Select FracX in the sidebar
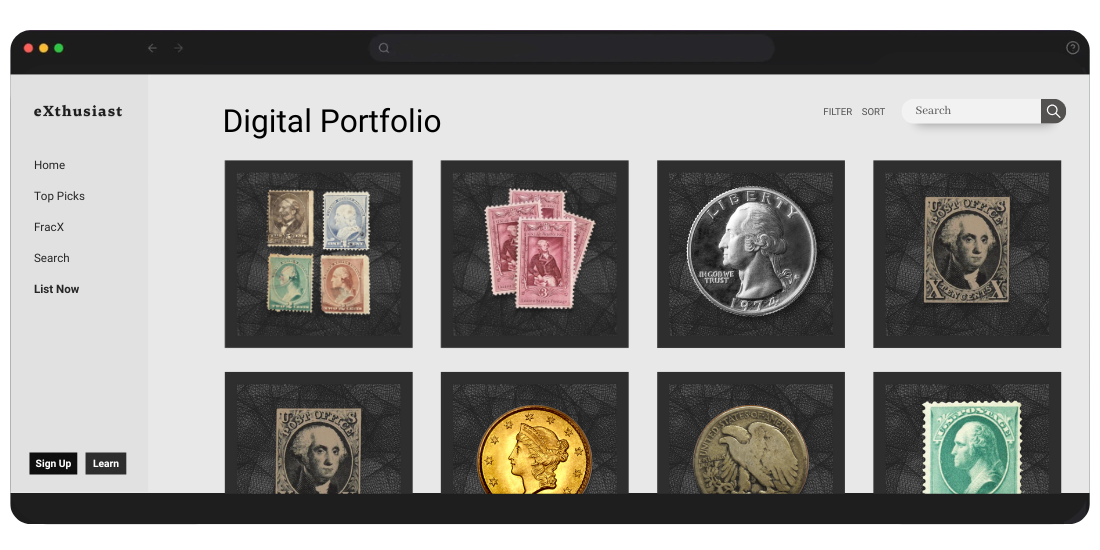Viewport: 1100px width, 550px height. (x=48, y=227)
